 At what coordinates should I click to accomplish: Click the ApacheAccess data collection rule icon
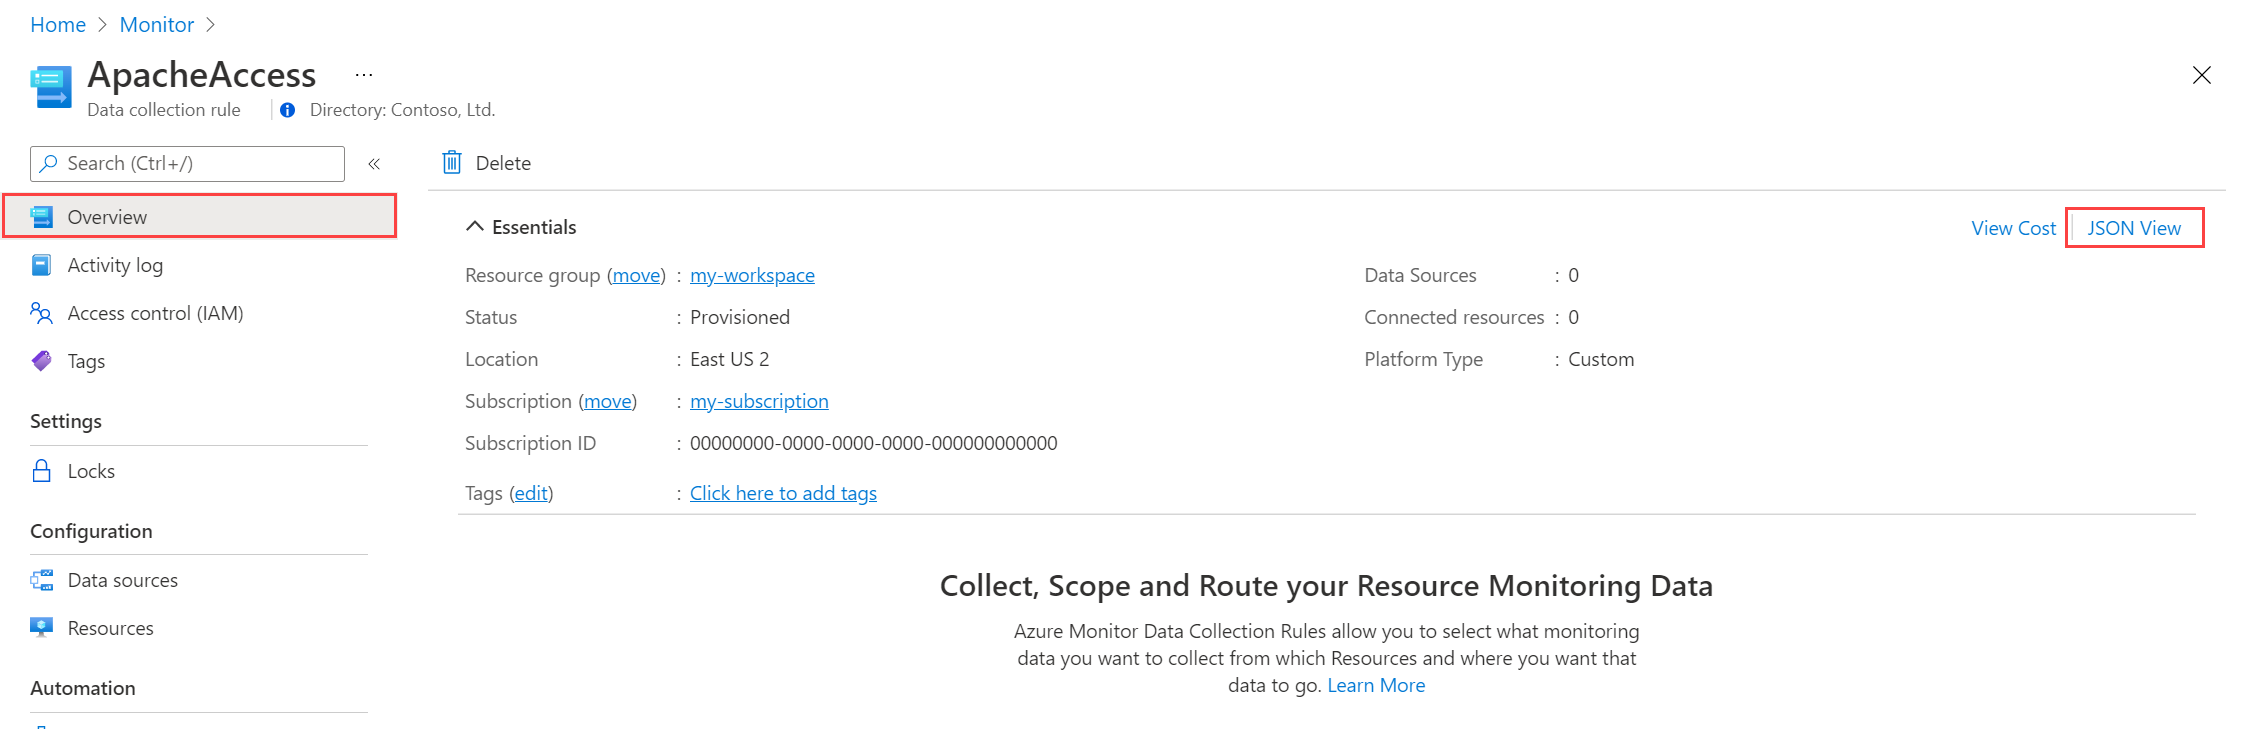click(51, 87)
